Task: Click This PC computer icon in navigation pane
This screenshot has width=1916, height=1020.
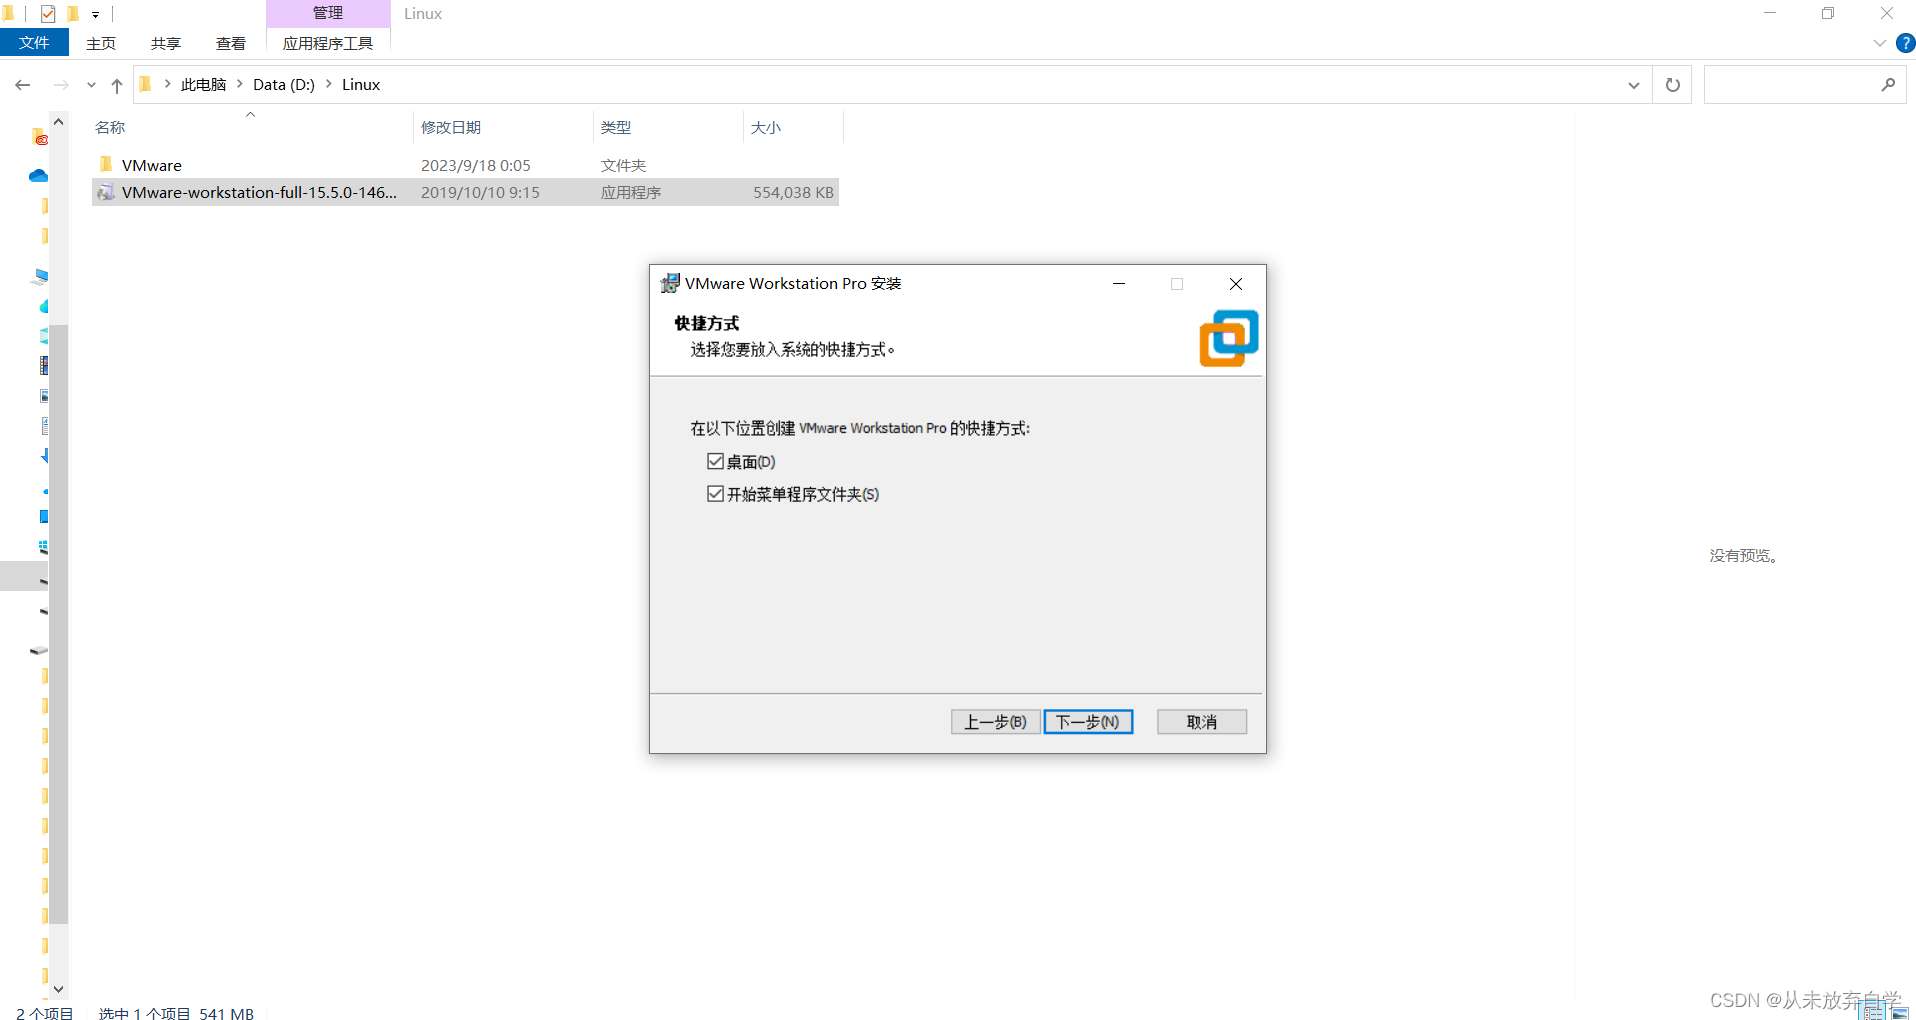Action: click(40, 276)
